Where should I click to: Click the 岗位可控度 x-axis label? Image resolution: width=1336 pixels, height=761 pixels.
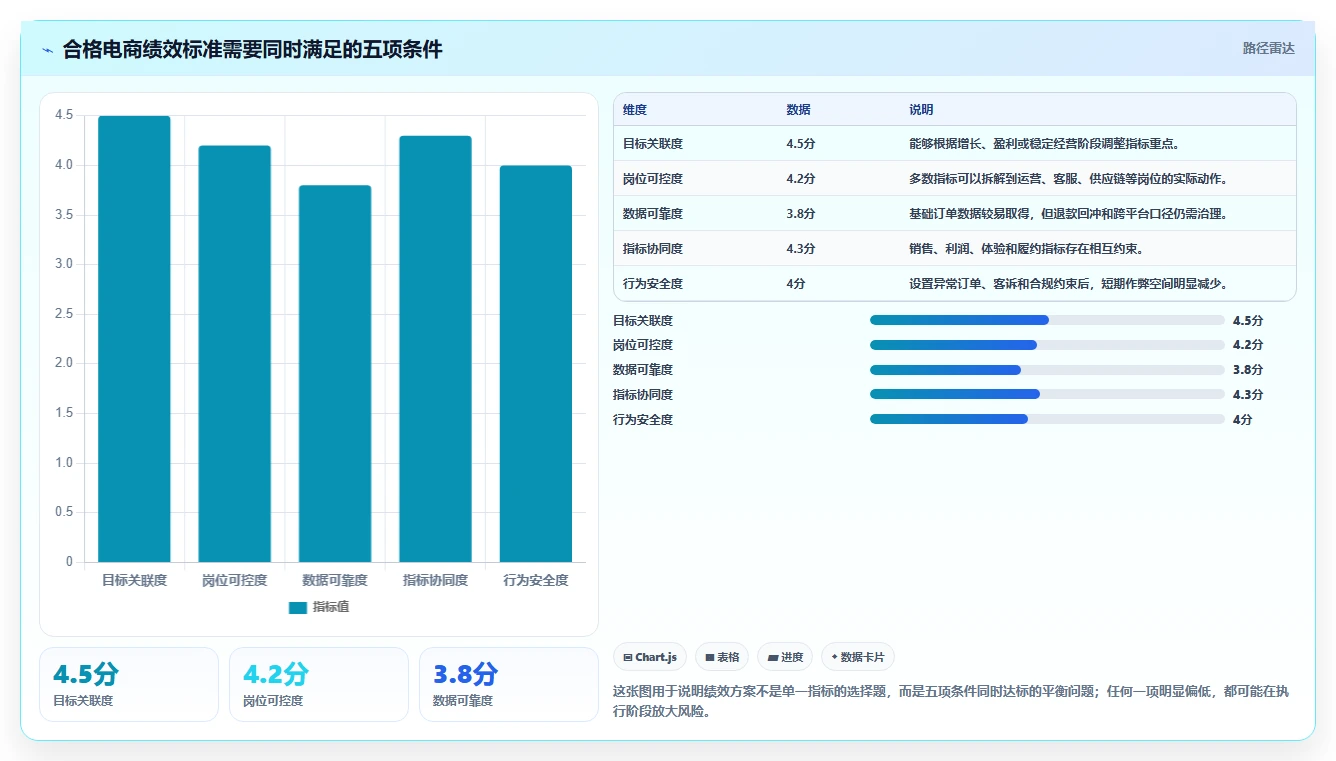point(235,580)
